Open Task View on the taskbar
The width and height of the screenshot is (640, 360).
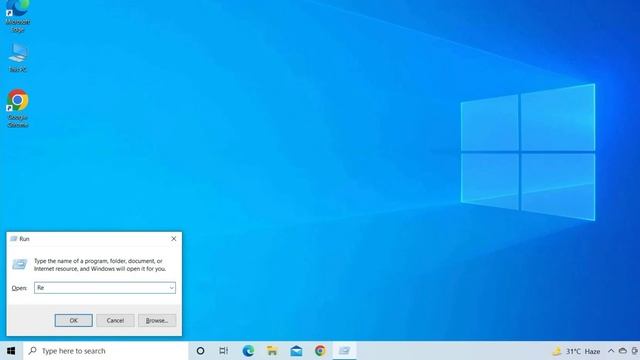point(223,351)
